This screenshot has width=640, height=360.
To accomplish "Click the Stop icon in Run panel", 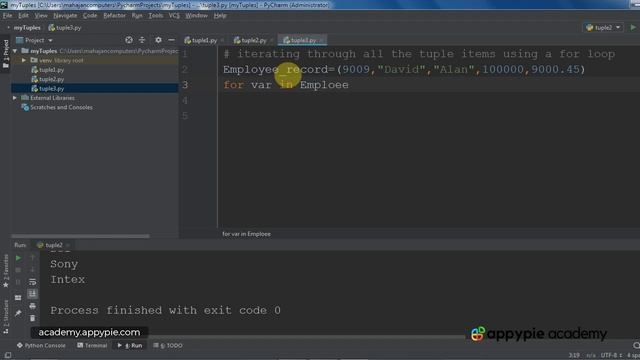I will 18,270.
